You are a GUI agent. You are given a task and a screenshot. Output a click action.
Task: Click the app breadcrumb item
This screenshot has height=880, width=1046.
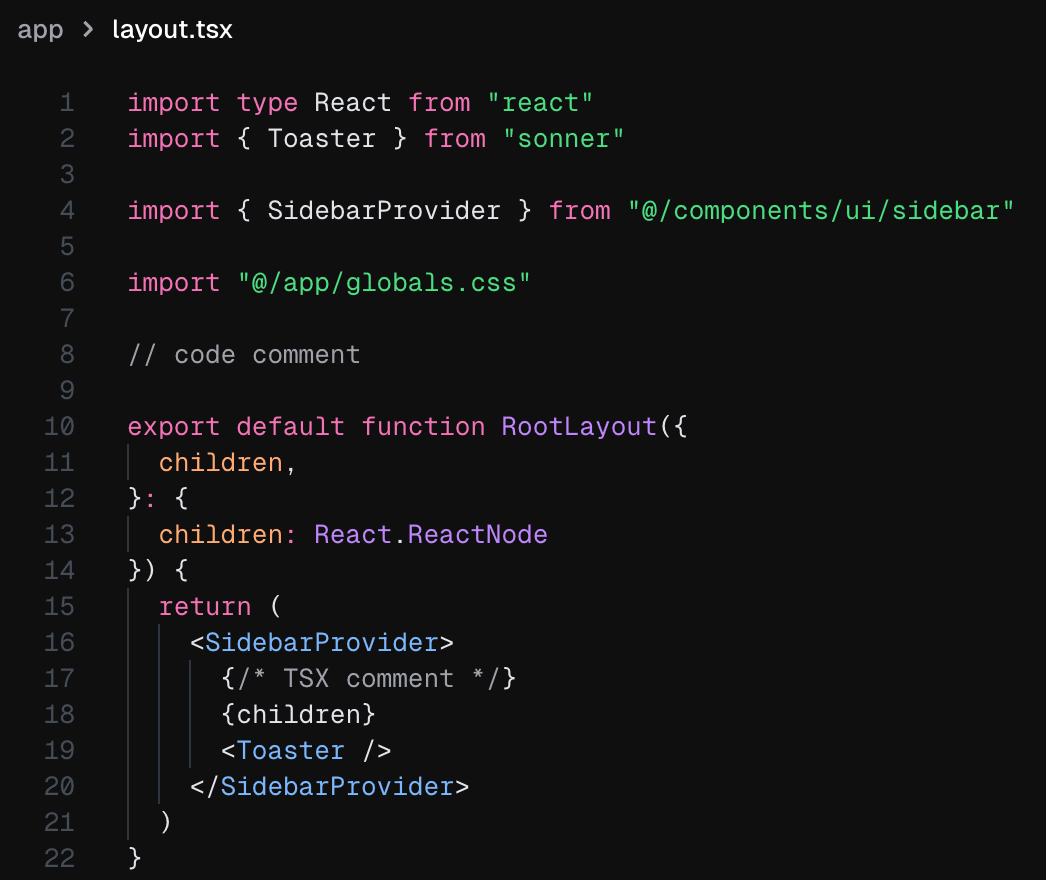click(x=39, y=29)
